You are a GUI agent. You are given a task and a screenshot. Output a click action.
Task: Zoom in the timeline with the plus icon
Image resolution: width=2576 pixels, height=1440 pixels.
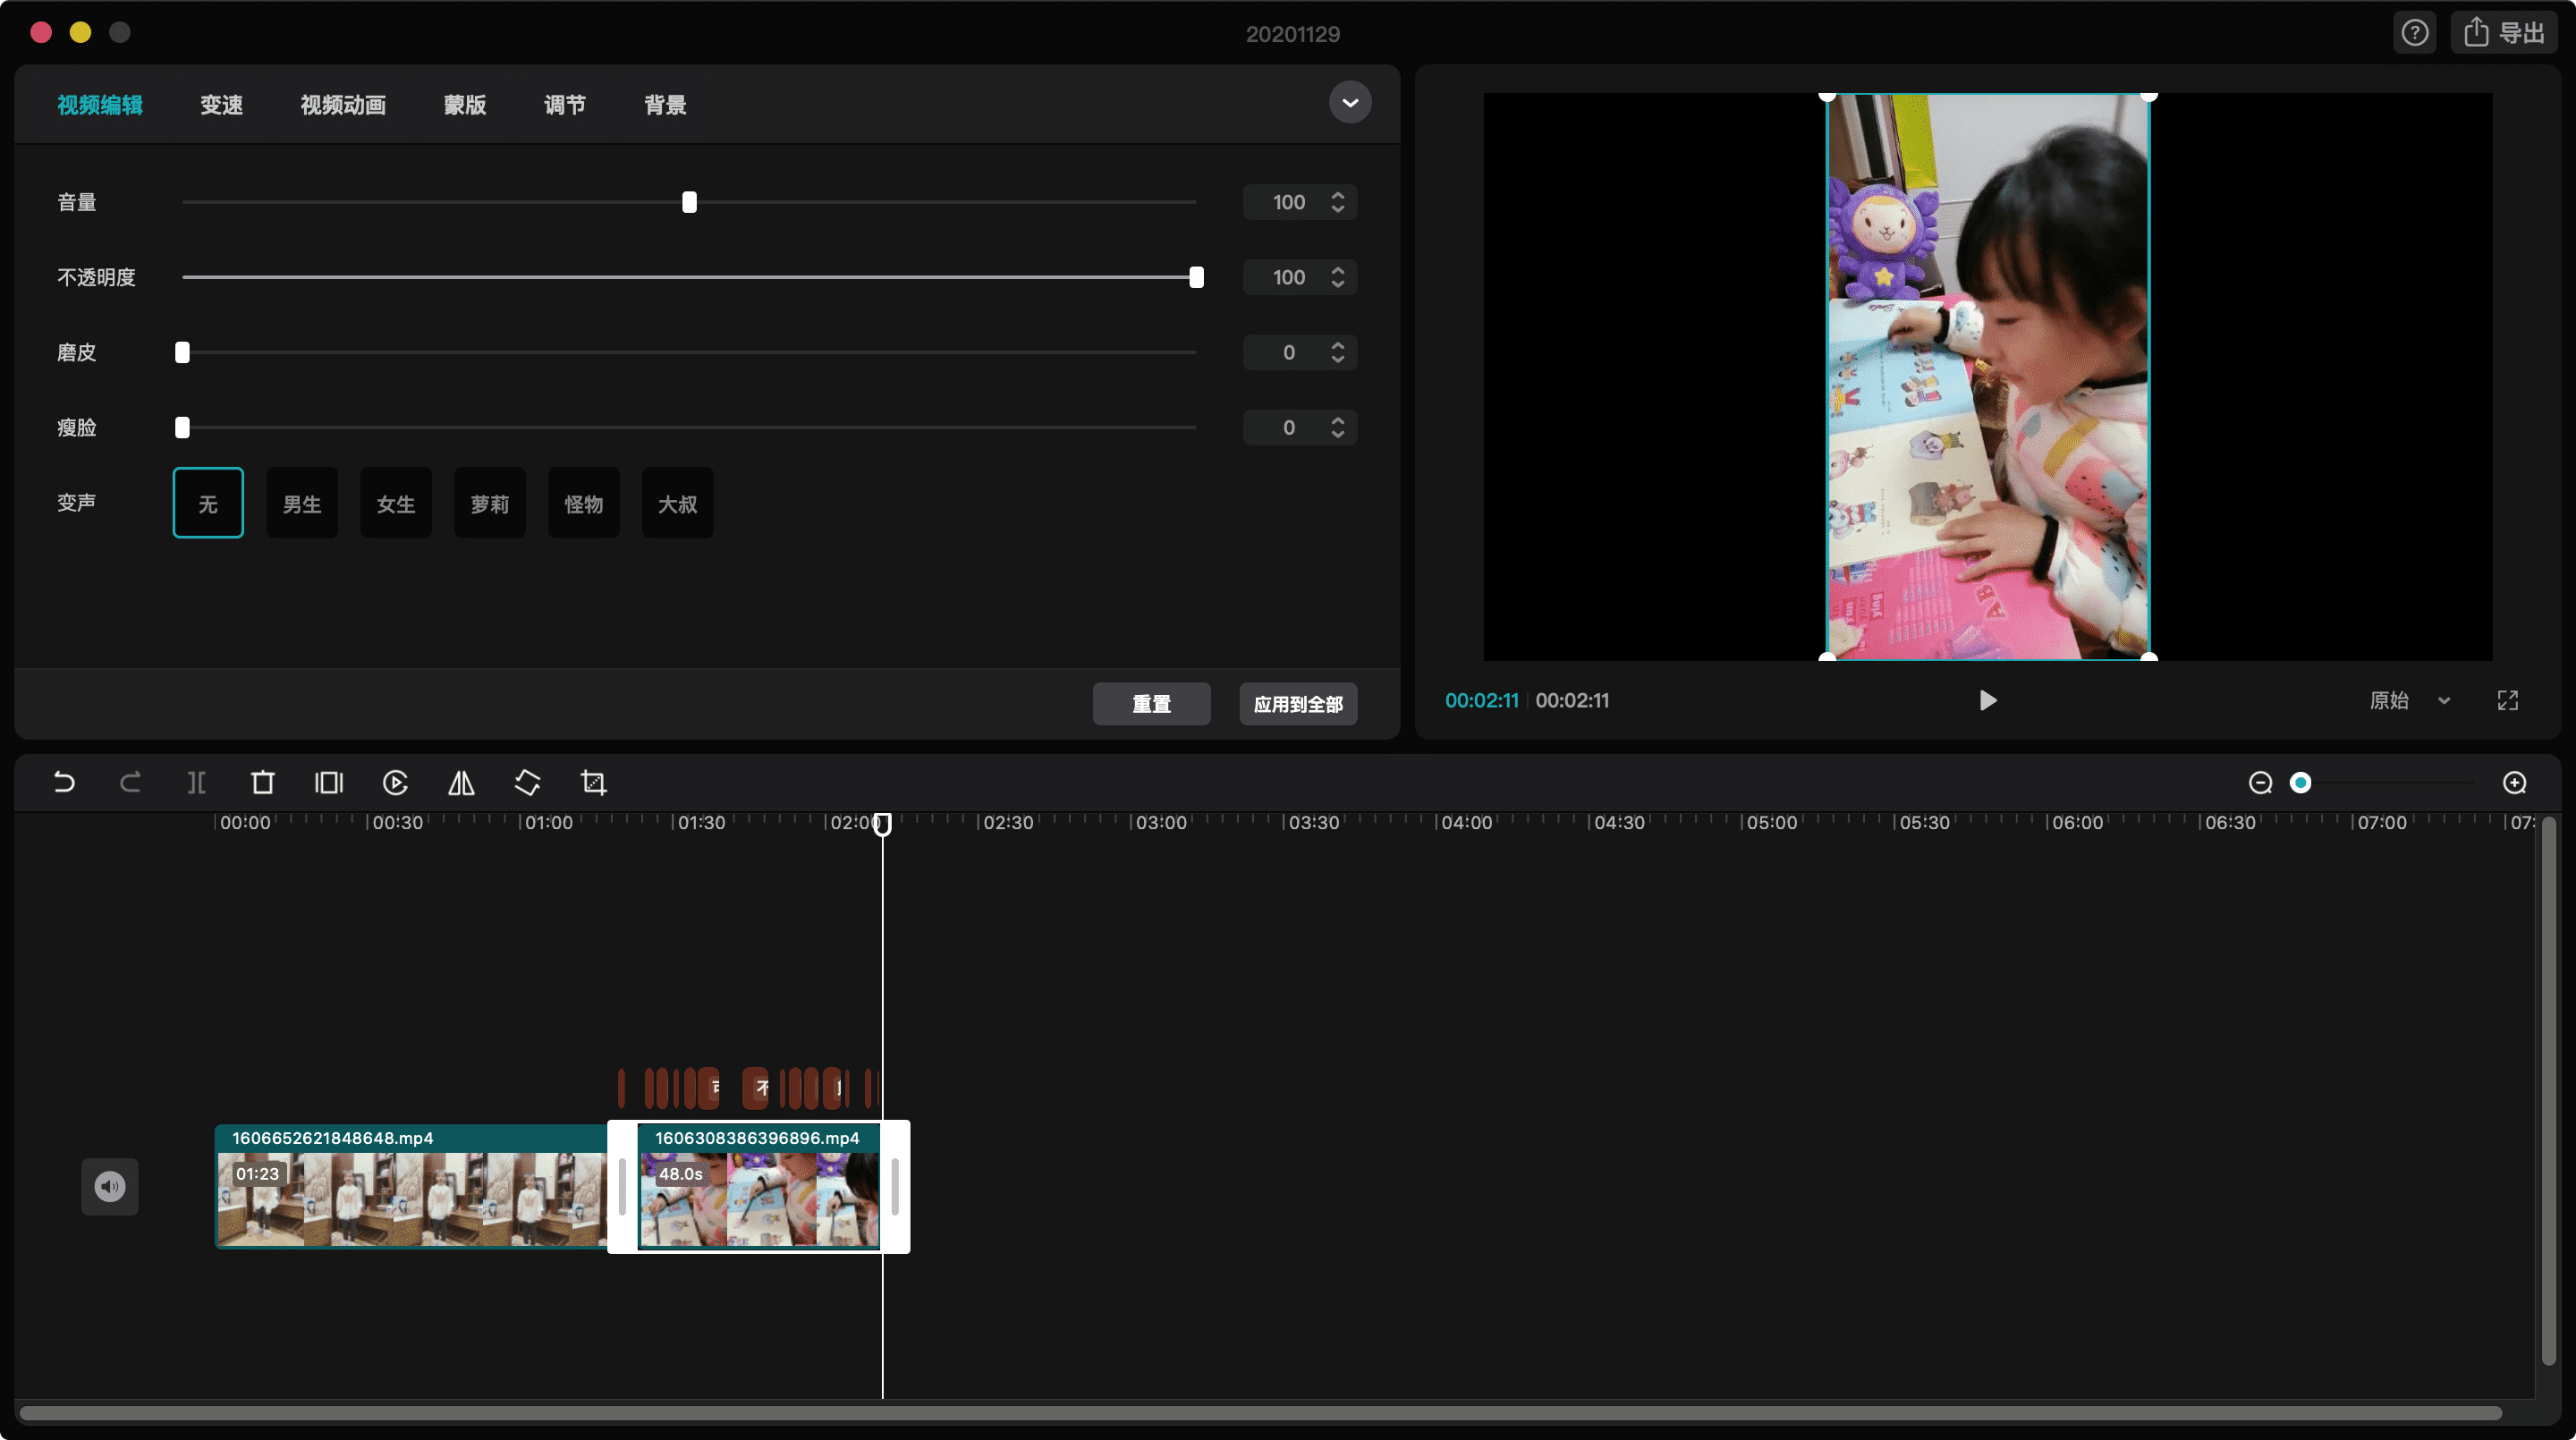tap(2514, 782)
